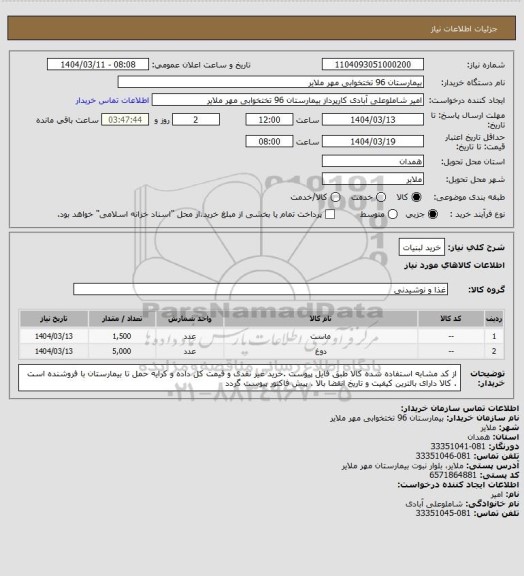Click the delivery province field همدان
The image size is (524, 576).
(x=373, y=161)
